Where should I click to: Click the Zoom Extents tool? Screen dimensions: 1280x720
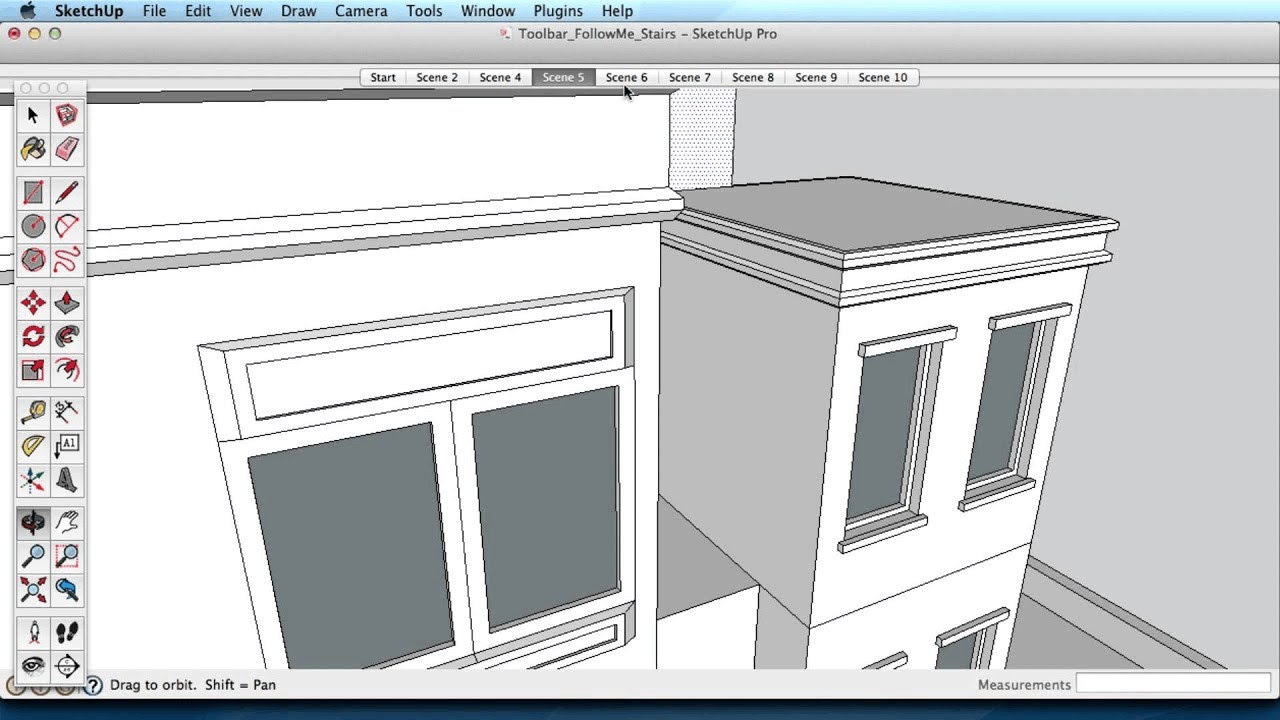tap(33, 590)
